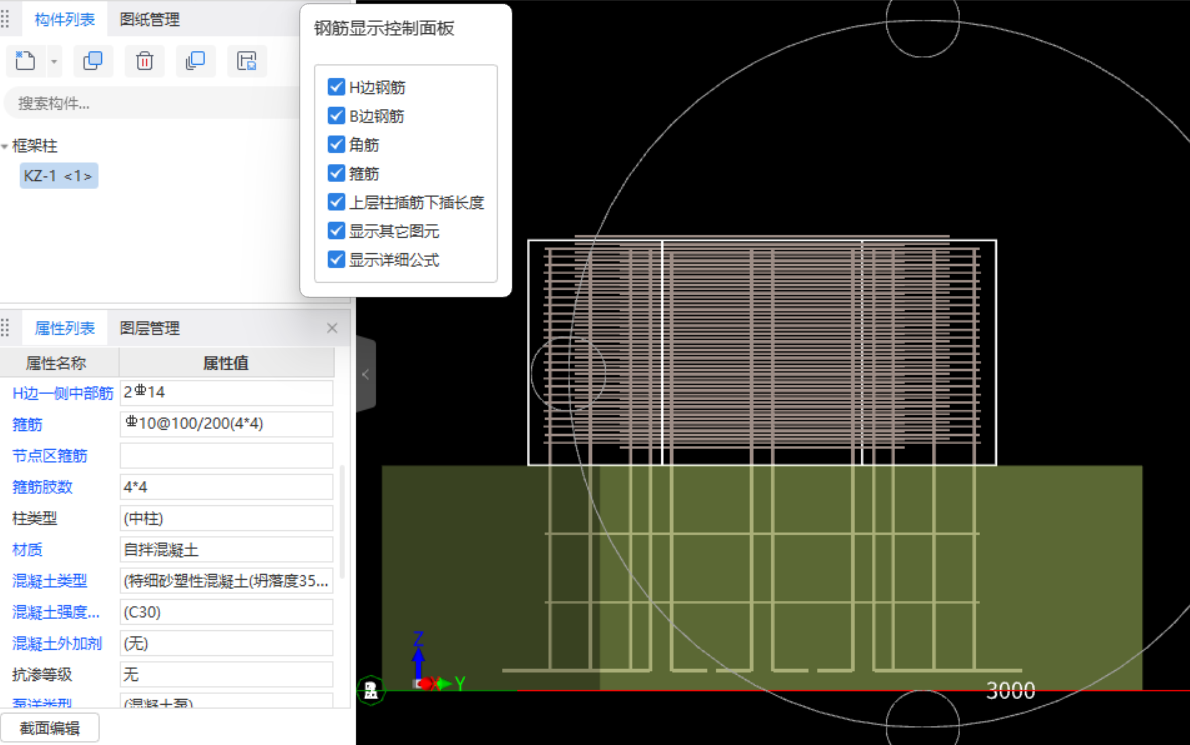
Task: Click the 混凝土类型 property name
Action: coord(50,581)
